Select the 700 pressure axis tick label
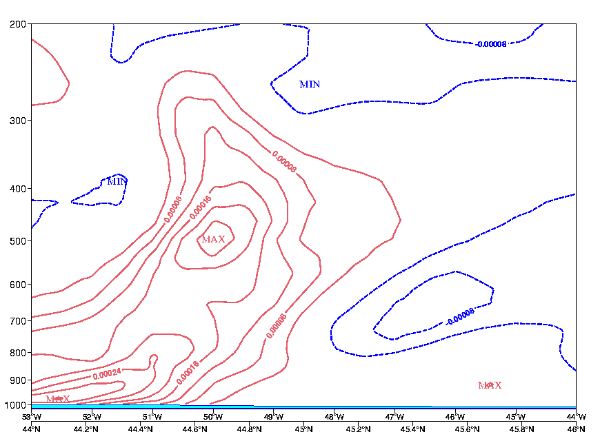600x441 pixels. pos(16,320)
